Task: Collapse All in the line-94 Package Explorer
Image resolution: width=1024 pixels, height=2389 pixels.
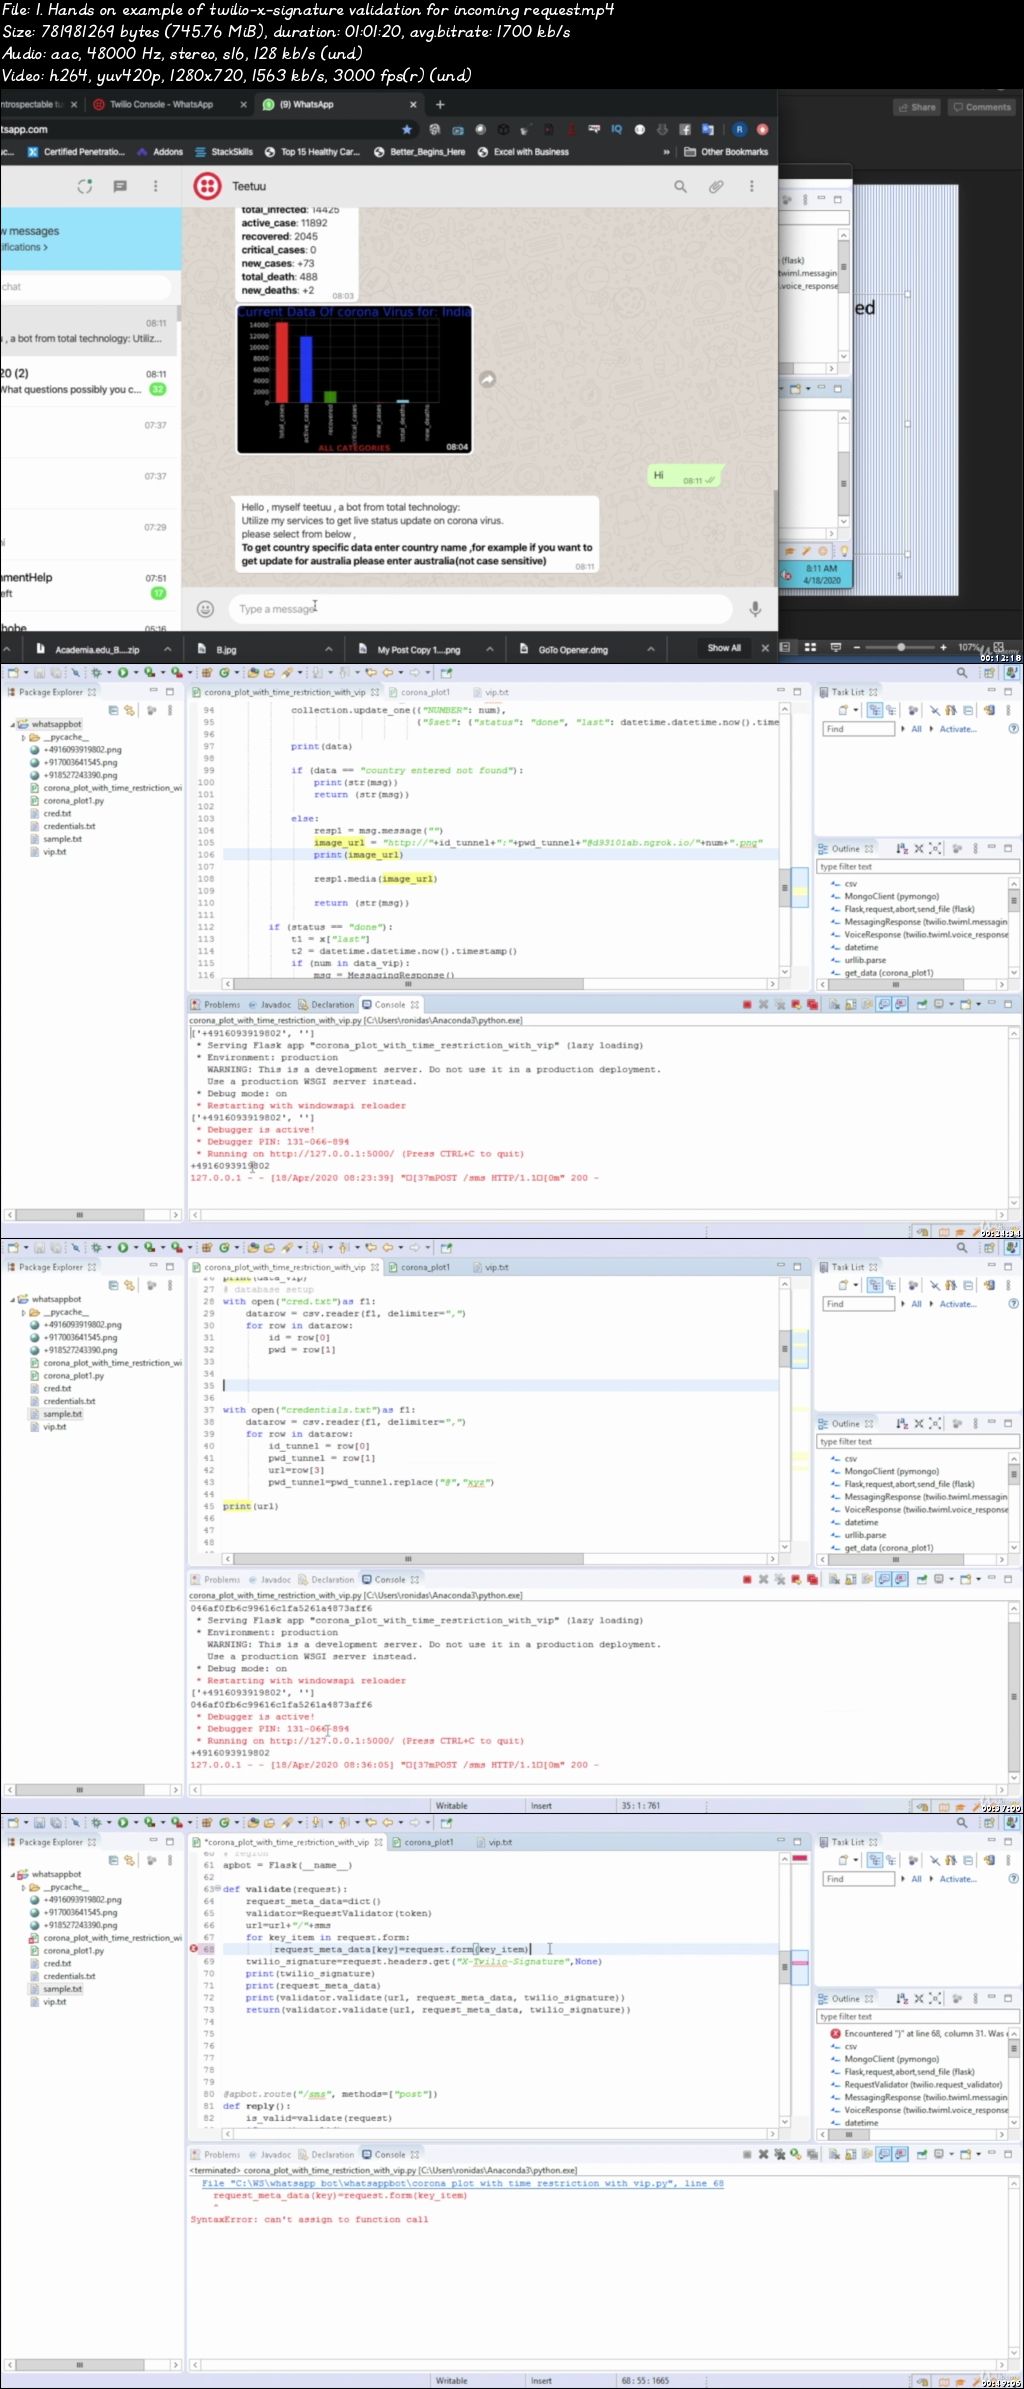Action: 113,710
